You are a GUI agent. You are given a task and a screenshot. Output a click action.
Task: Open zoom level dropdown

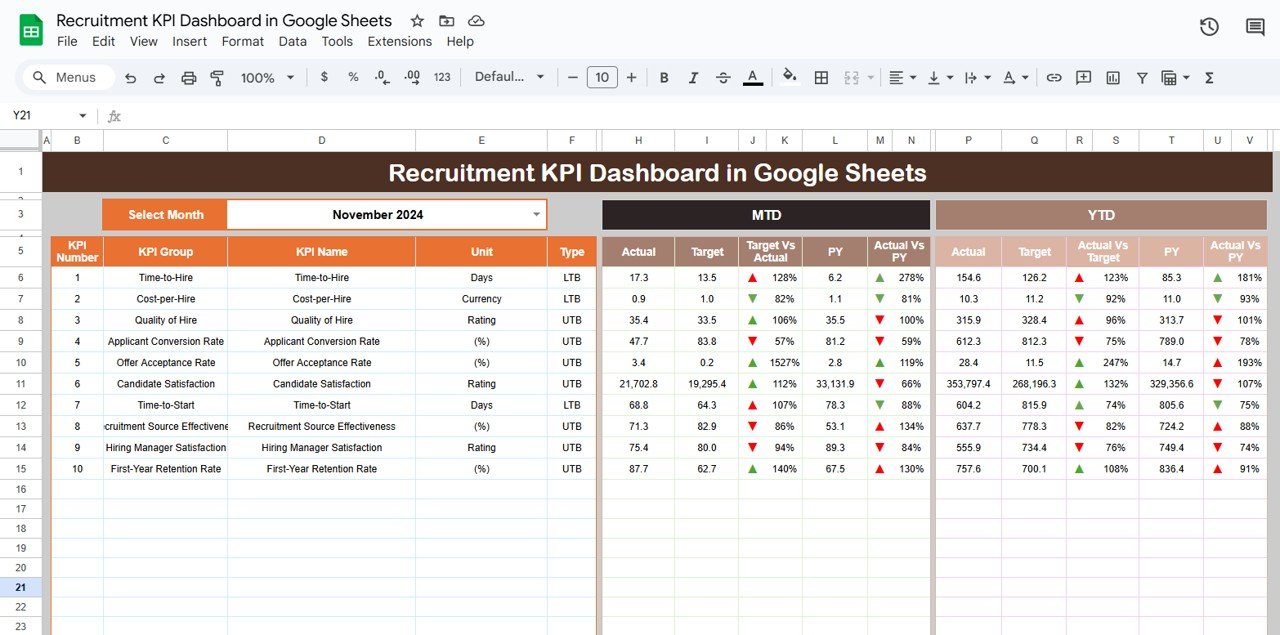[x=268, y=77]
